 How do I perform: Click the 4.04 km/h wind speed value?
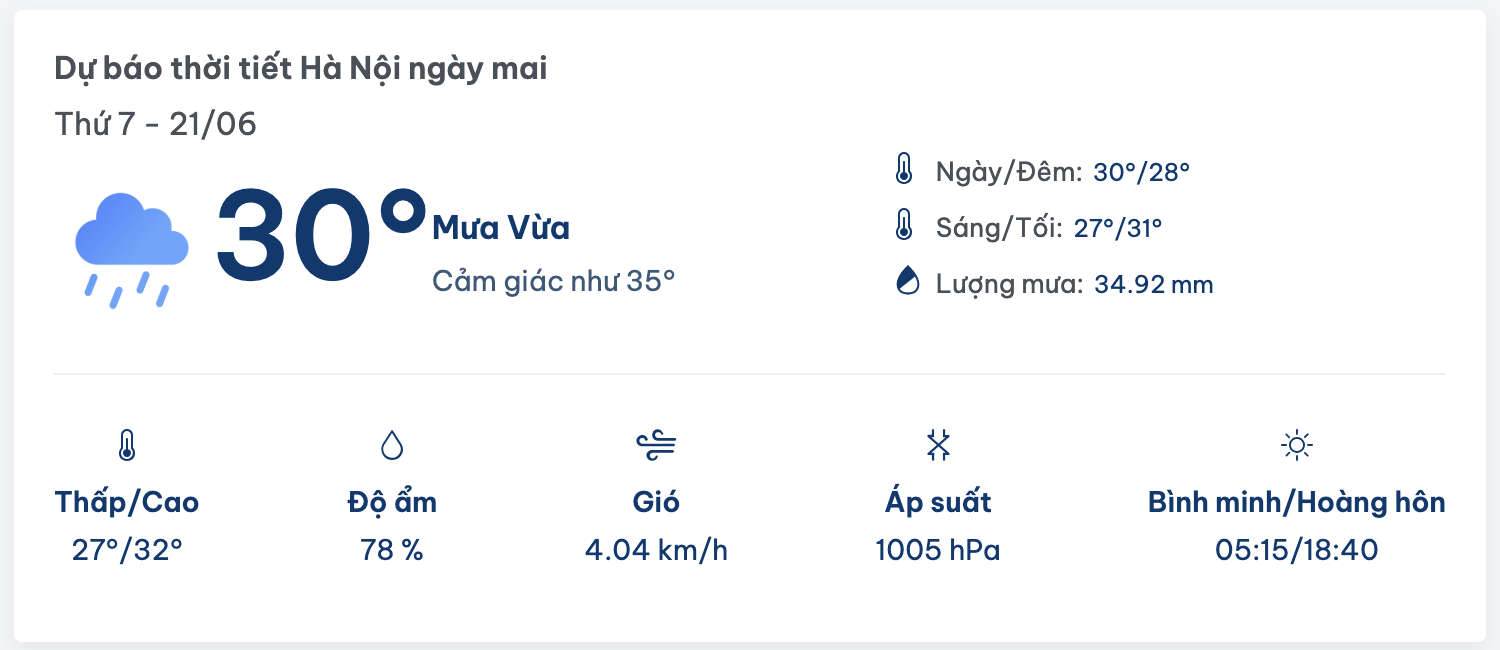[656, 550]
